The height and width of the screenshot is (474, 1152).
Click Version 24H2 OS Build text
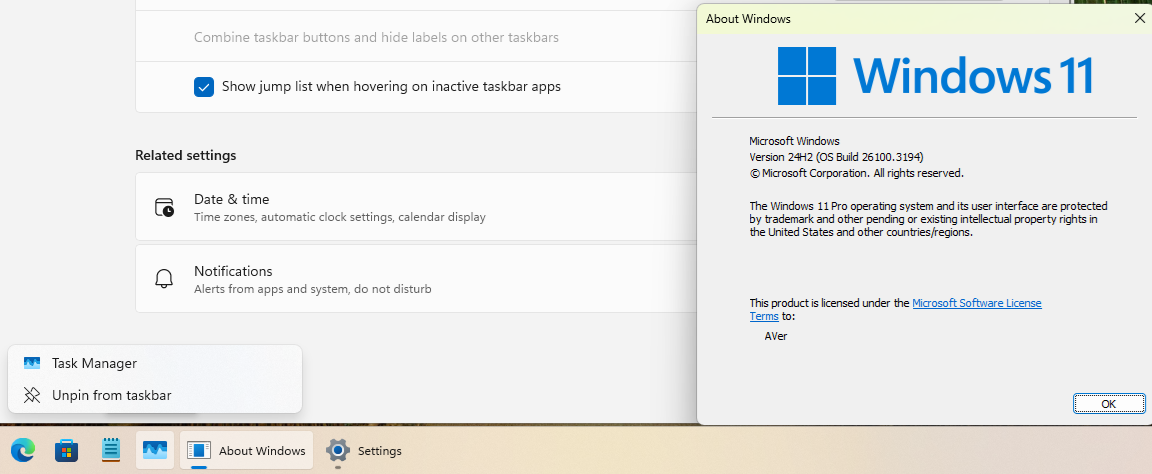[x=836, y=157]
